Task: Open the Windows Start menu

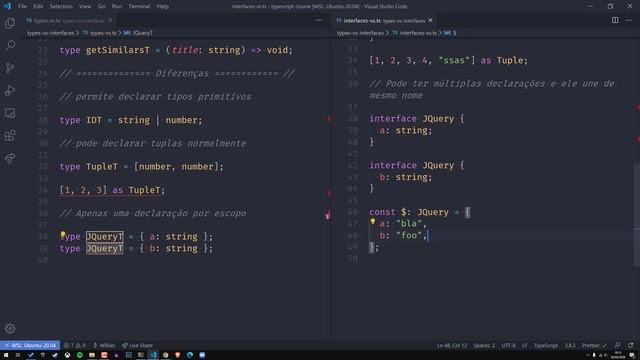Action: [6, 355]
